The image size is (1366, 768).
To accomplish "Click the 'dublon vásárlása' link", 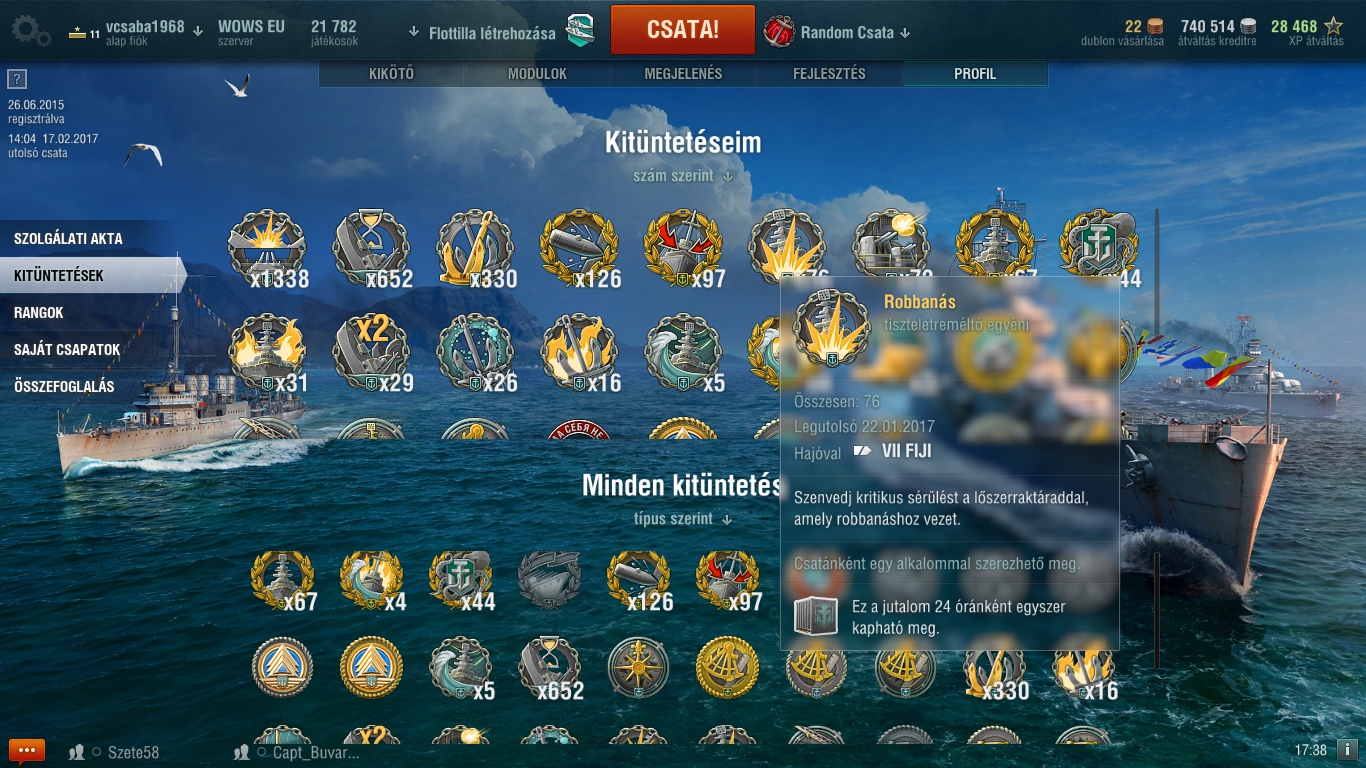I will point(1122,41).
